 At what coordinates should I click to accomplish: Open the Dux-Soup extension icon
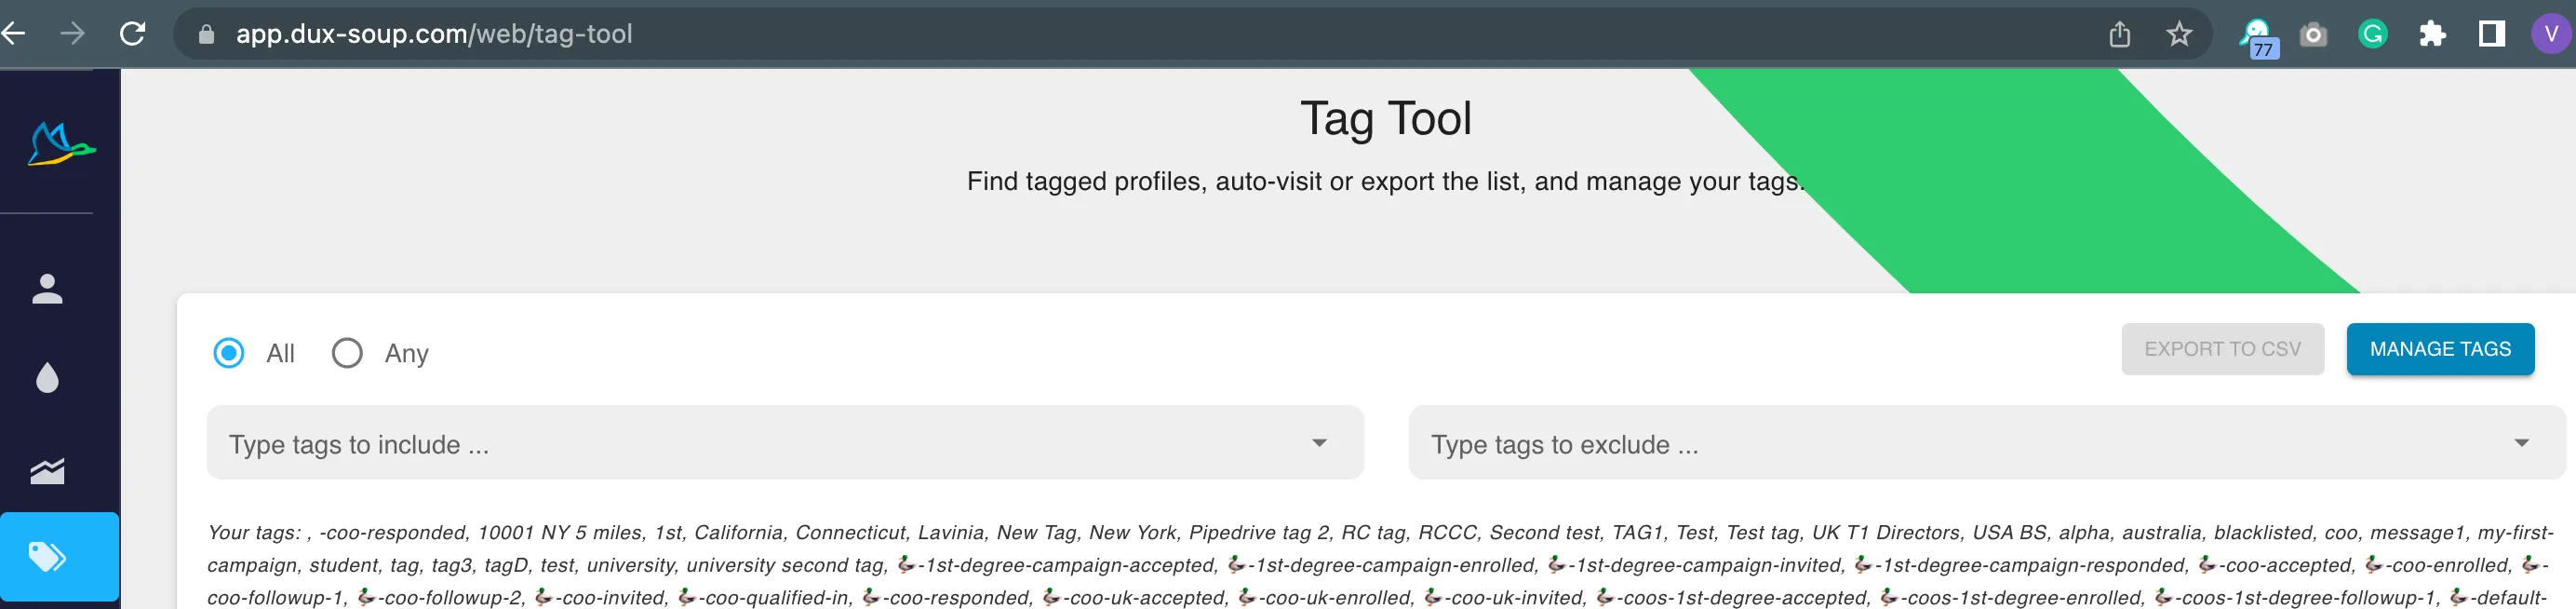[2257, 37]
